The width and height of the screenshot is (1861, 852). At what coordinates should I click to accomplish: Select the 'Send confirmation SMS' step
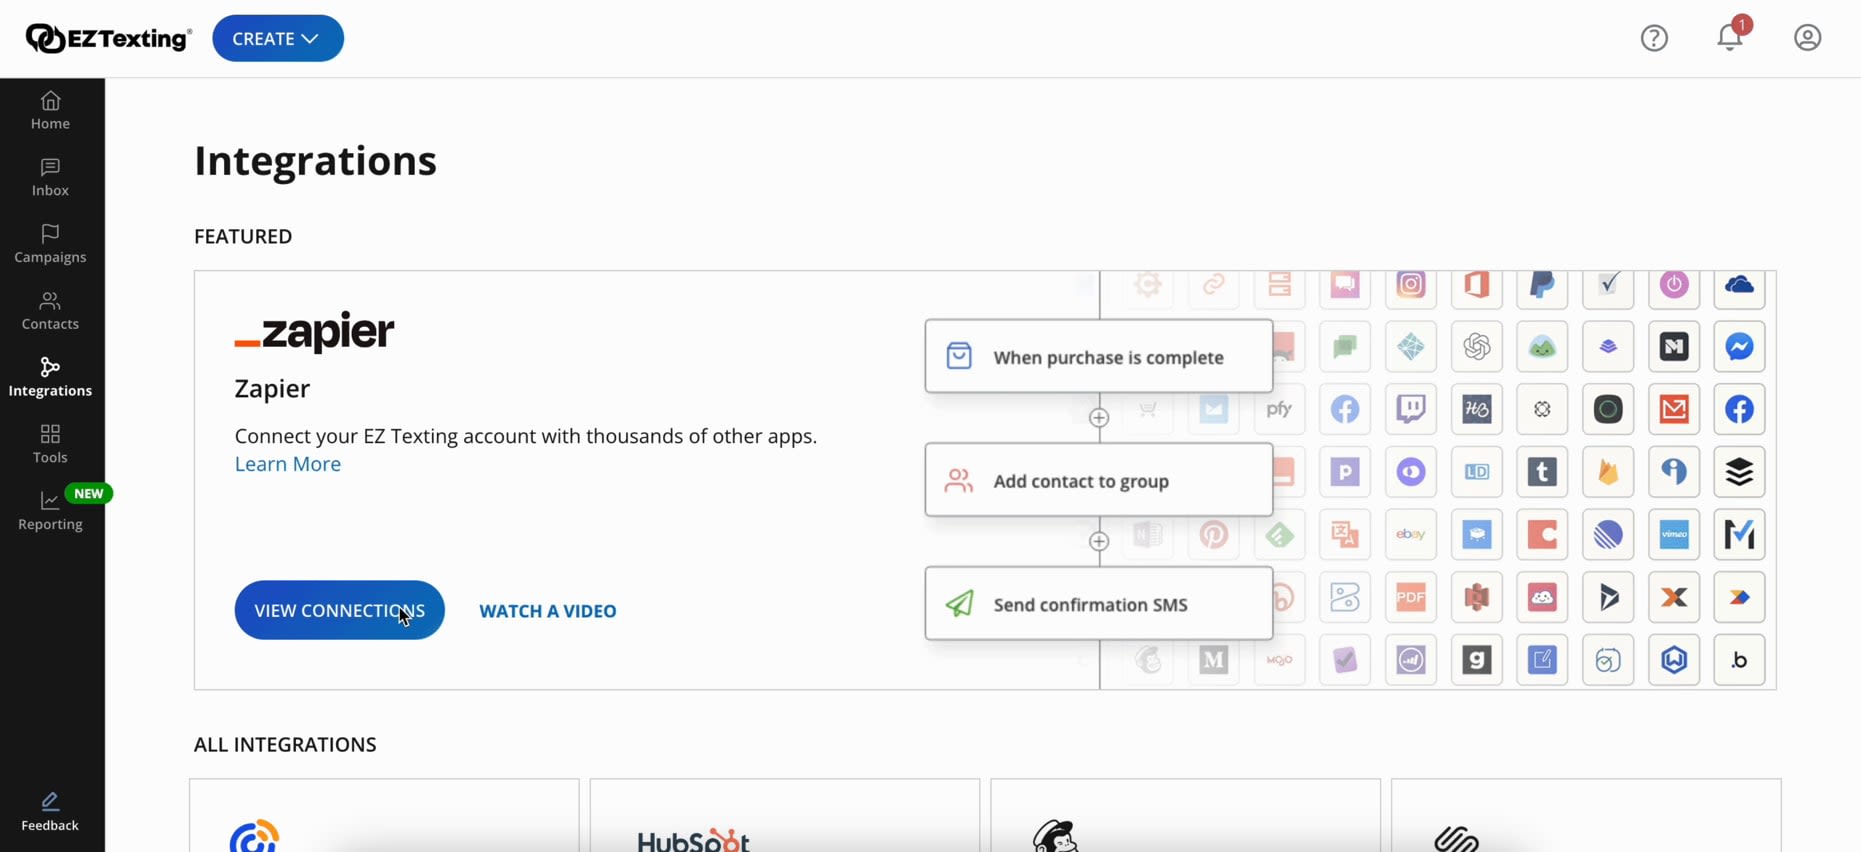(x=1099, y=604)
